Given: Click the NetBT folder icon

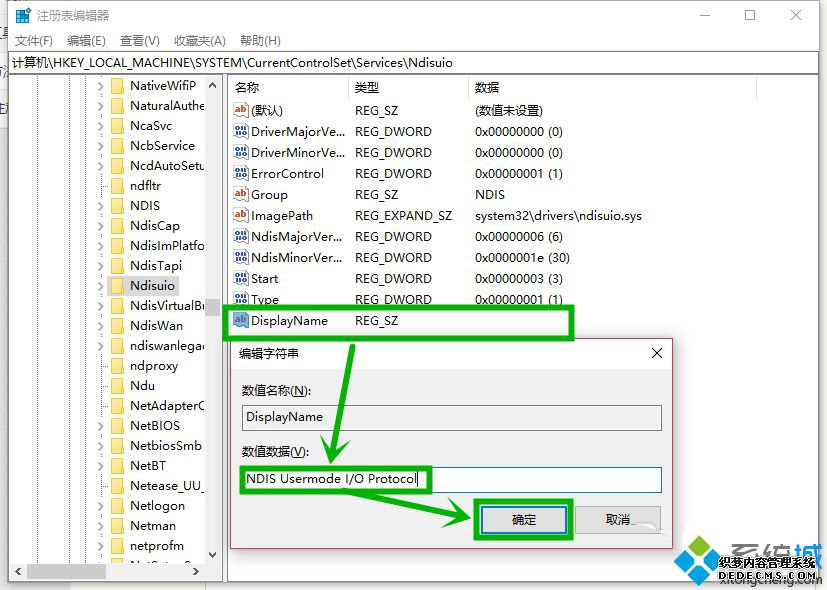Looking at the screenshot, I should click(x=118, y=466).
